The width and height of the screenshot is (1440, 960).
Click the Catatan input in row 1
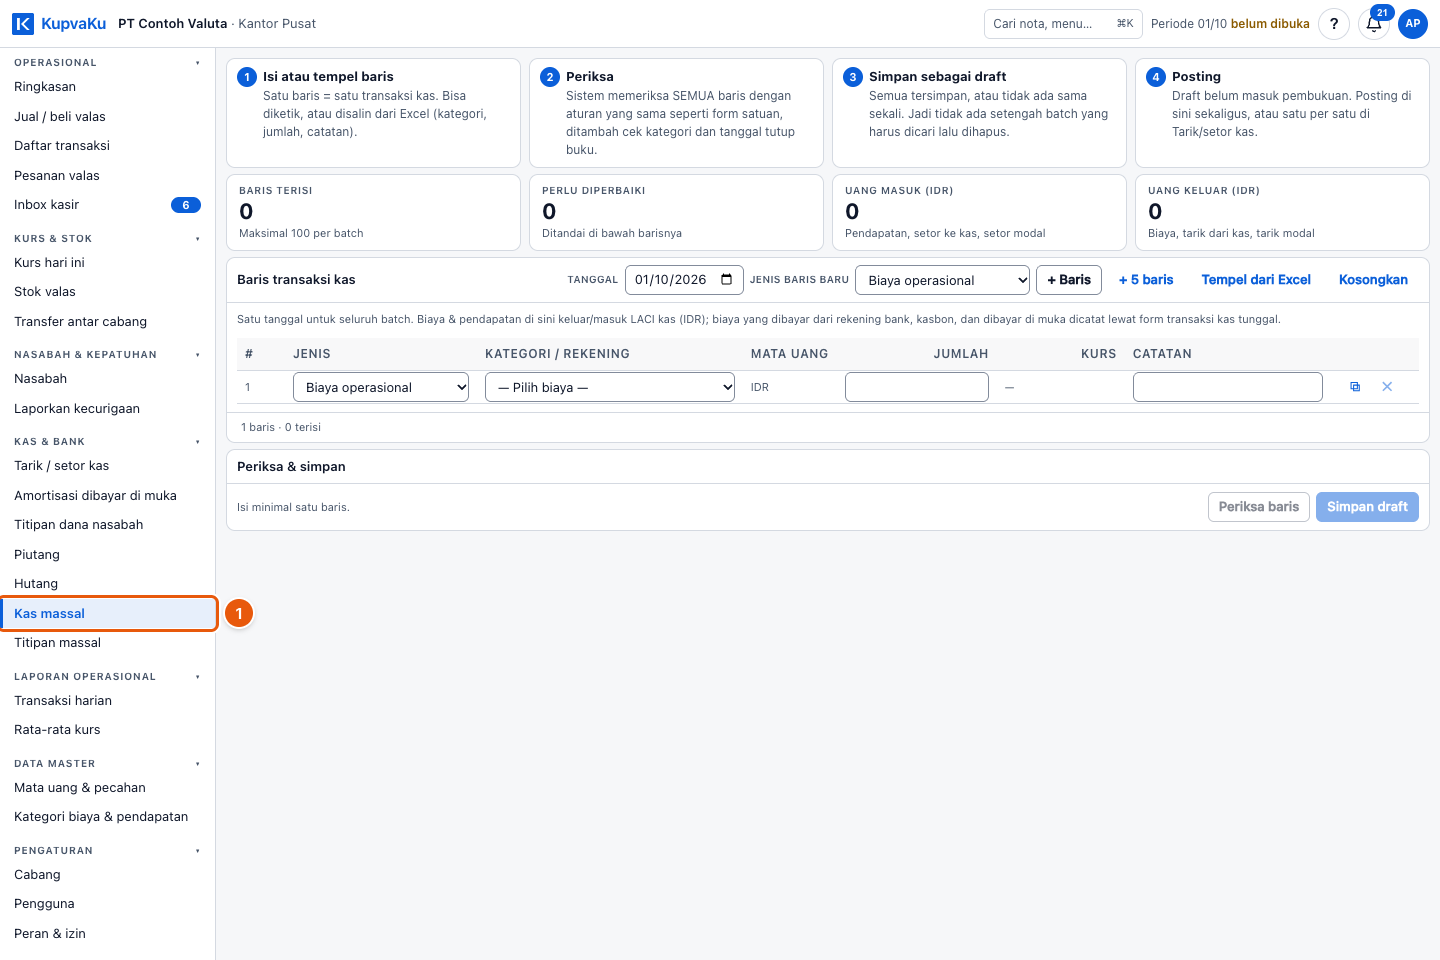tap(1228, 387)
